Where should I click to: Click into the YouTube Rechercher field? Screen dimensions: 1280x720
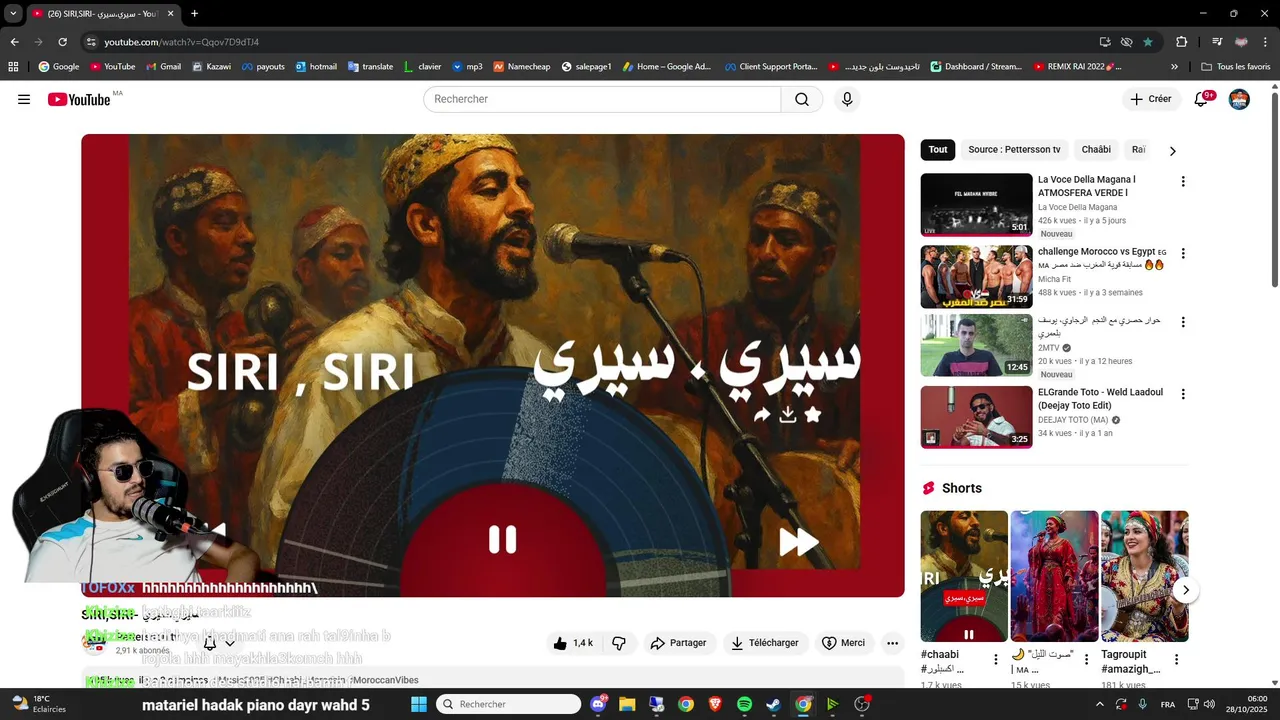pyautogui.click(x=602, y=99)
